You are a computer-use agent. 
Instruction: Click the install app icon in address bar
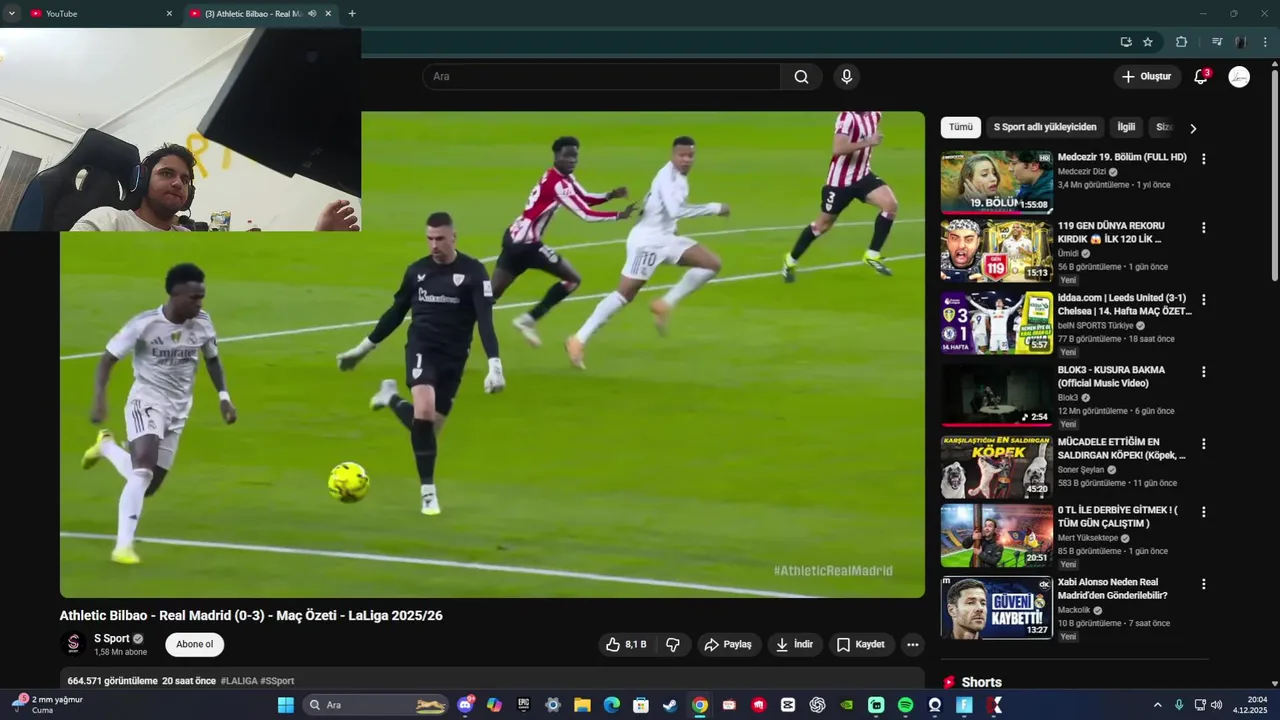[x=1126, y=42]
